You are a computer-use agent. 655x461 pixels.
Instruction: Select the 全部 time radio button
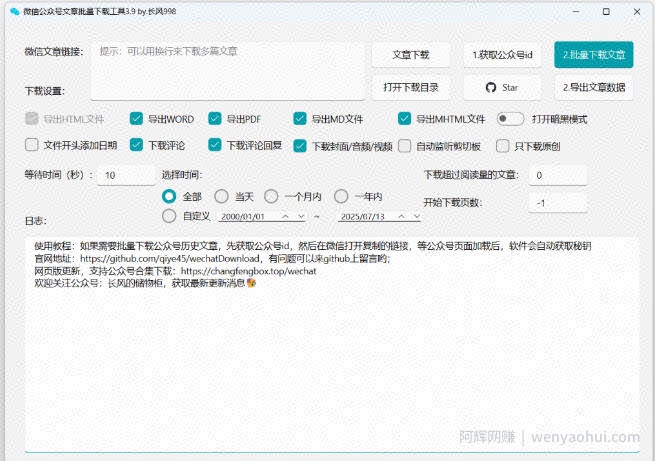(x=169, y=196)
